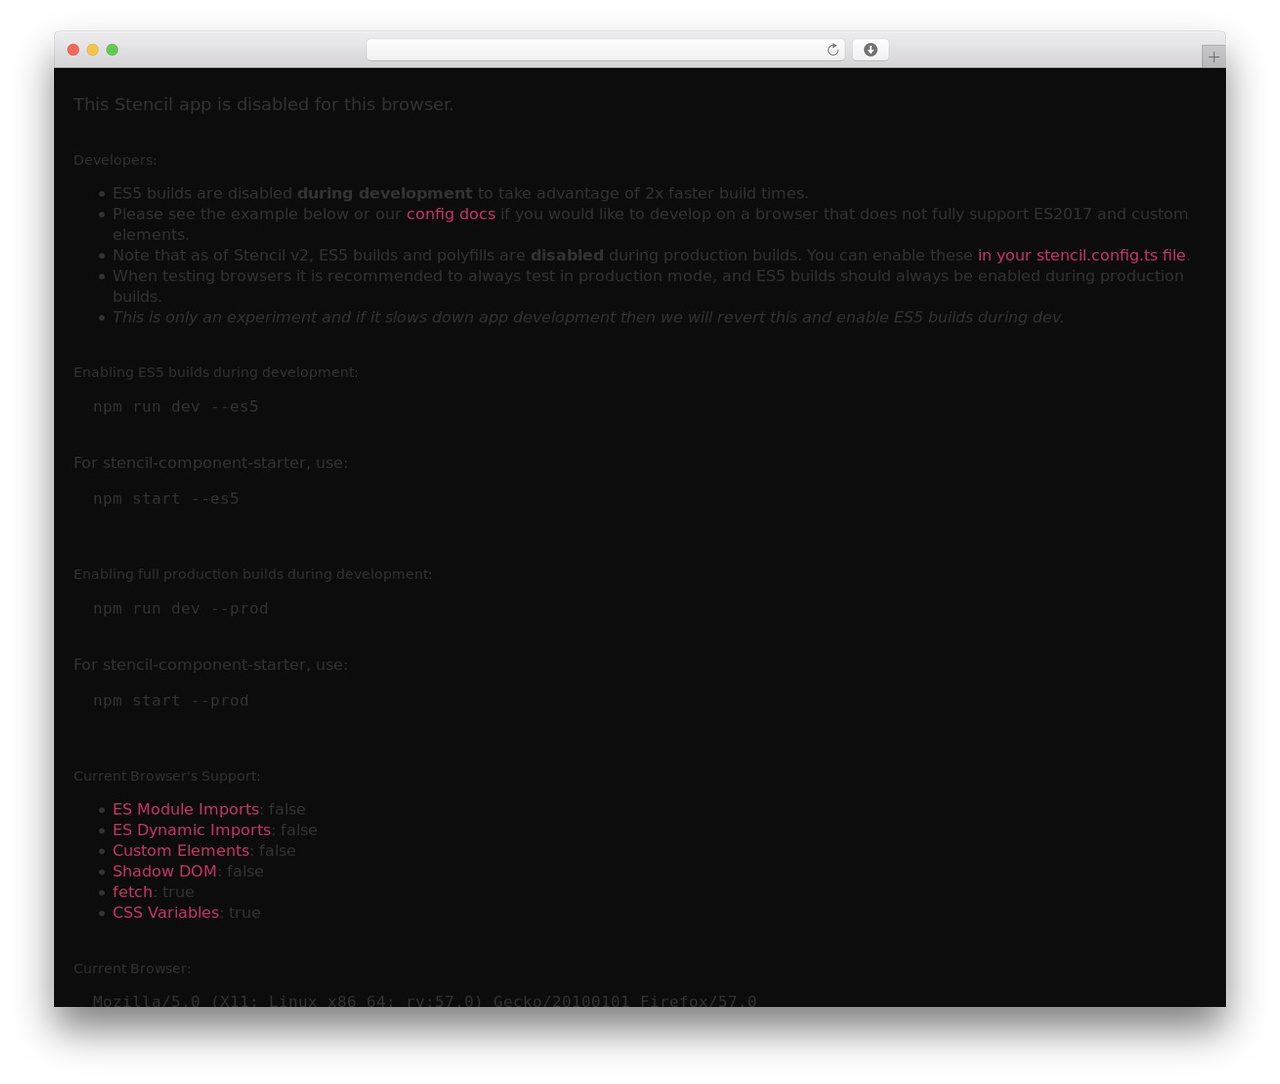Maximize window using the green button
The width and height of the screenshot is (1280, 1084).
112,50
